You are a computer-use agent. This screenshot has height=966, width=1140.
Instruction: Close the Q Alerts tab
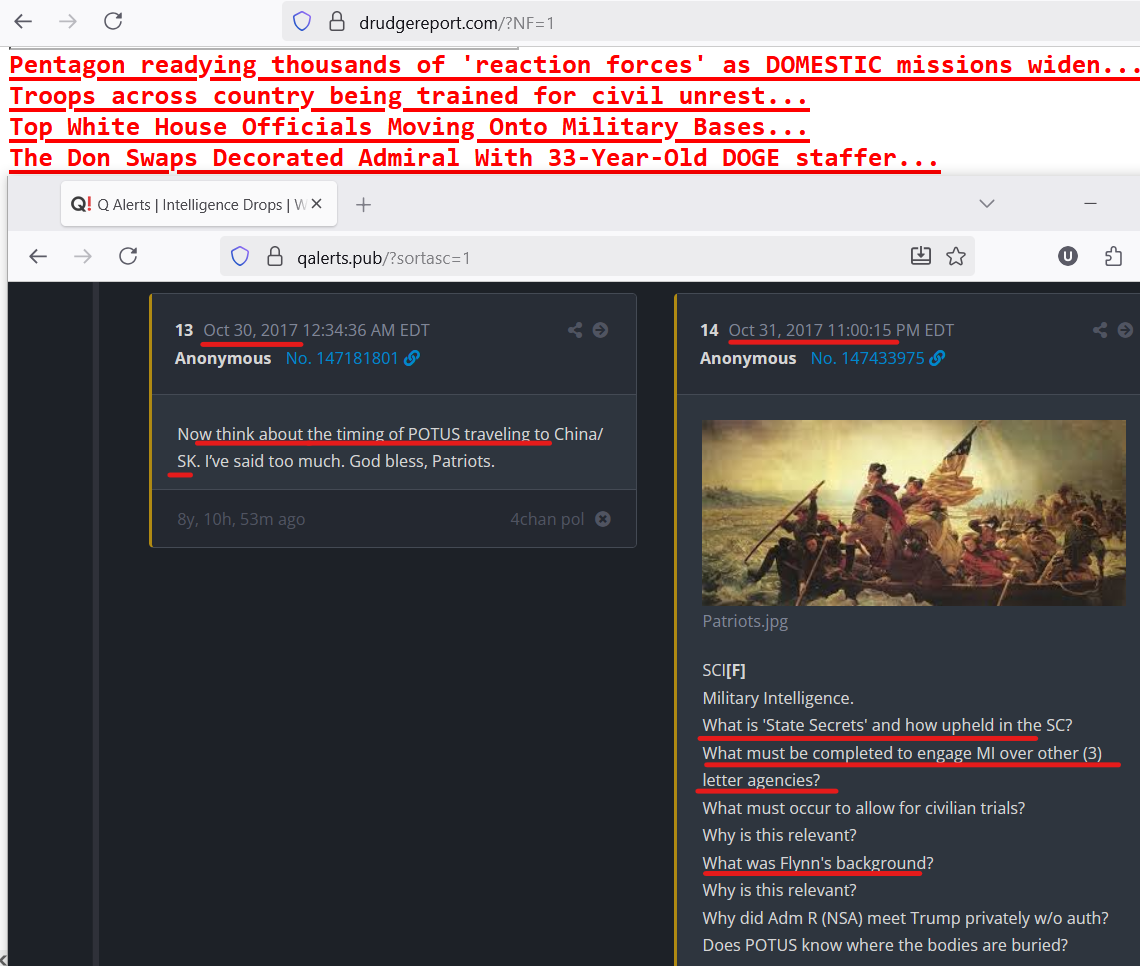316,204
